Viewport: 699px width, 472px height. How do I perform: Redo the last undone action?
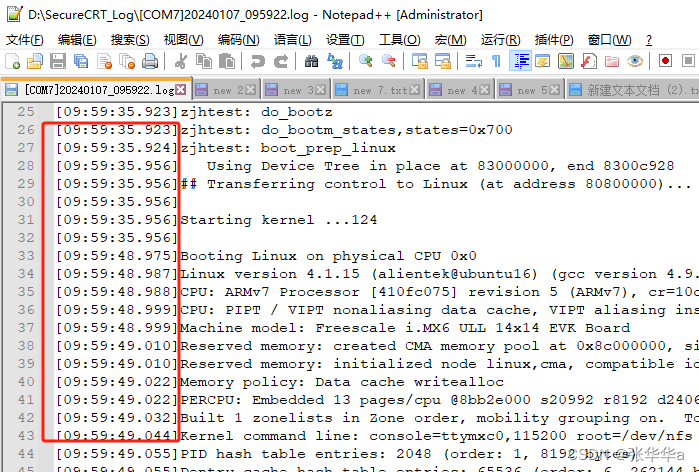pyautogui.click(x=281, y=61)
